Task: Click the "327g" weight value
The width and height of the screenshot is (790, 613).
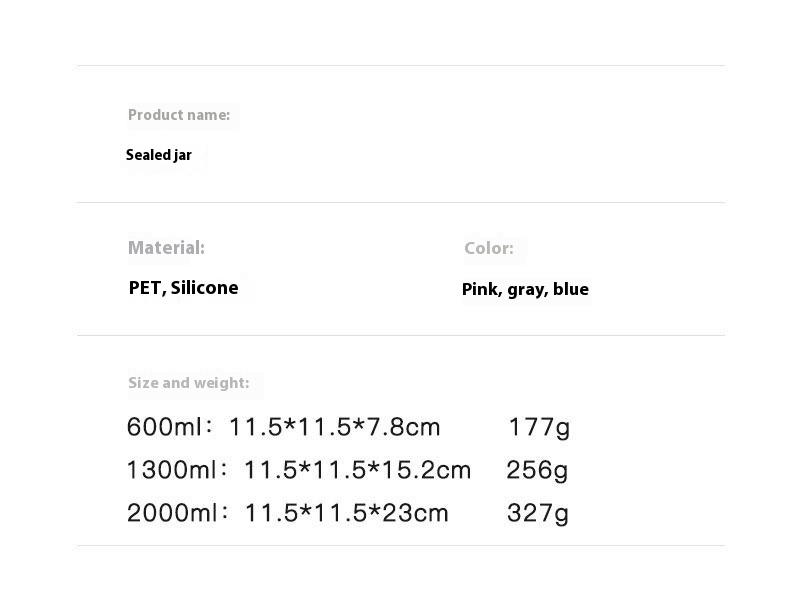Action: 538,514
